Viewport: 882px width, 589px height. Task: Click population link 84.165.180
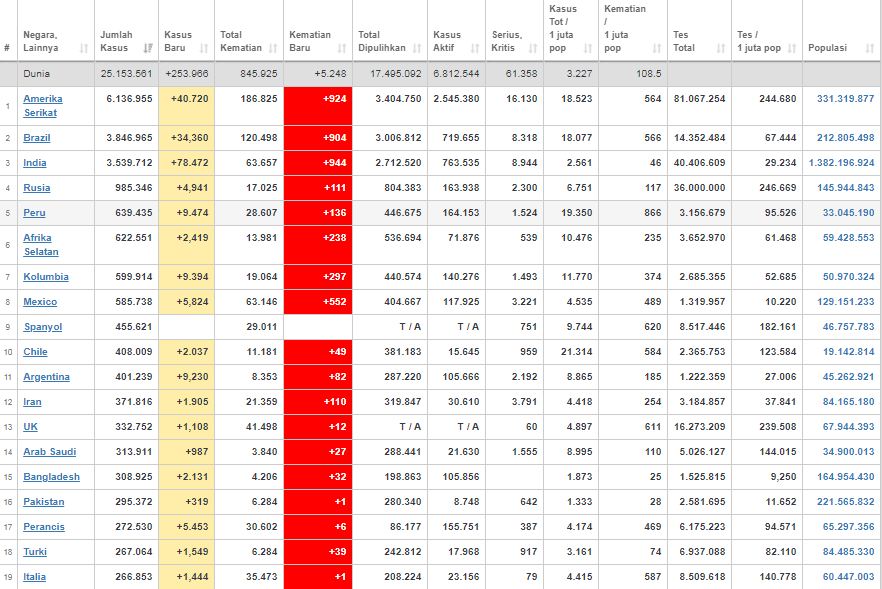coord(848,402)
